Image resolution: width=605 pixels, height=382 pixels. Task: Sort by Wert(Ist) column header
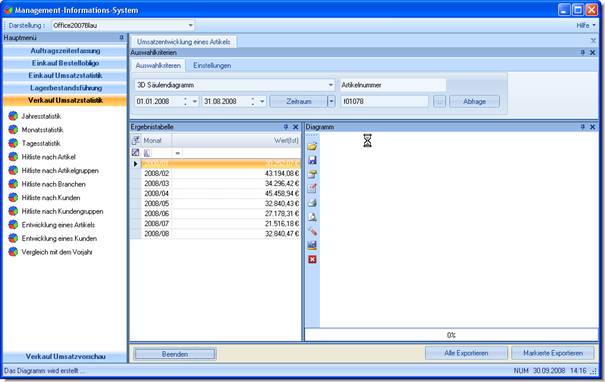[236, 140]
